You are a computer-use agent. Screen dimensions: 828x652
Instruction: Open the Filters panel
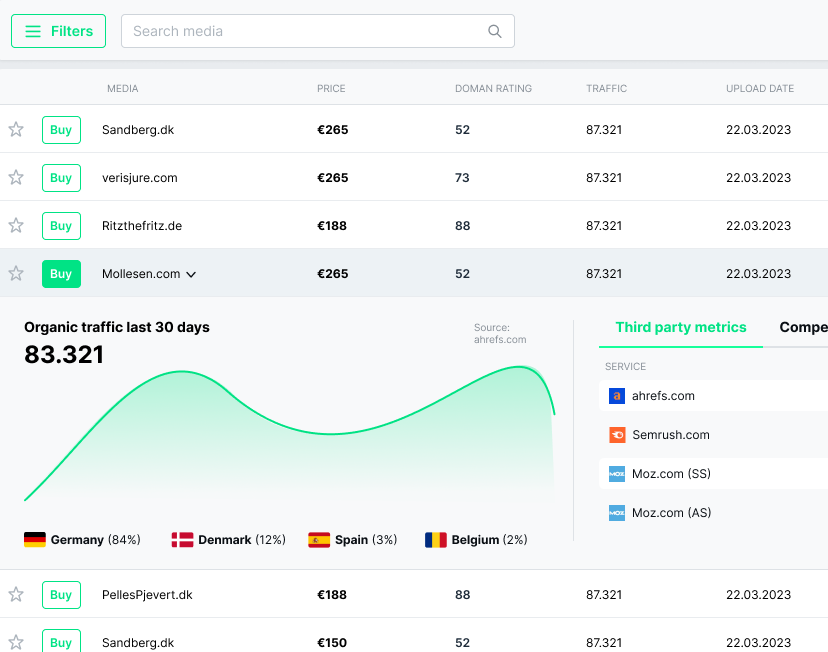[58, 31]
